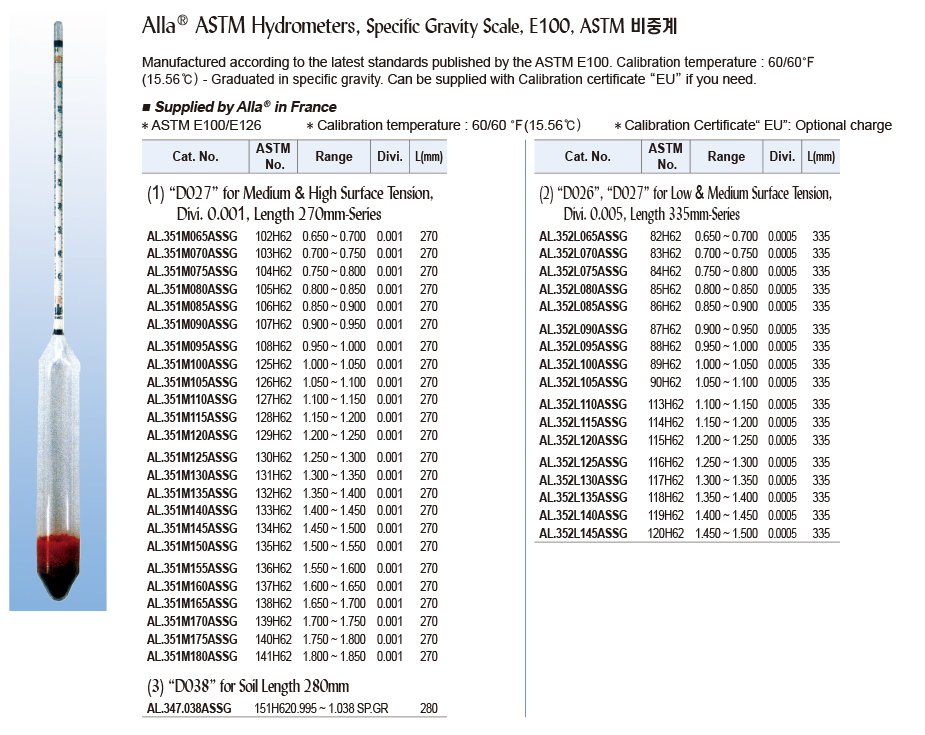Select catalog number AL.351M180ASSG

click(x=192, y=656)
